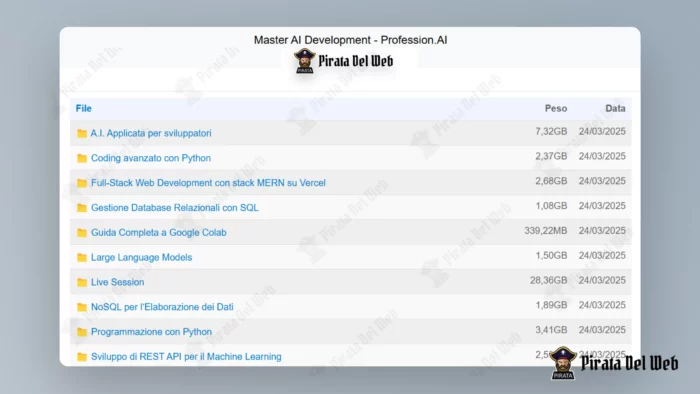700x394 pixels.
Task: Click folder icon beside Sviluppo di REST API
Action: pyautogui.click(x=82, y=357)
